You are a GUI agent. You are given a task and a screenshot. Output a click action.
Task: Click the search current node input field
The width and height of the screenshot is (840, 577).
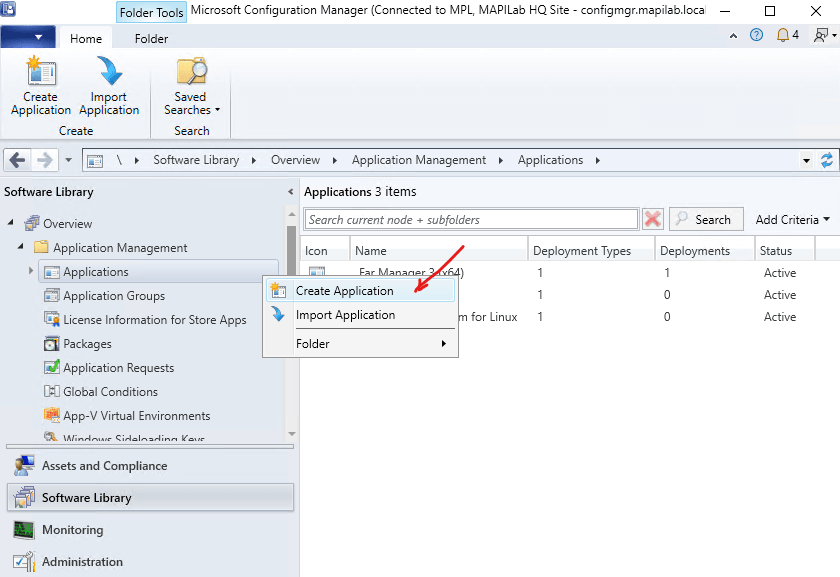click(471, 220)
